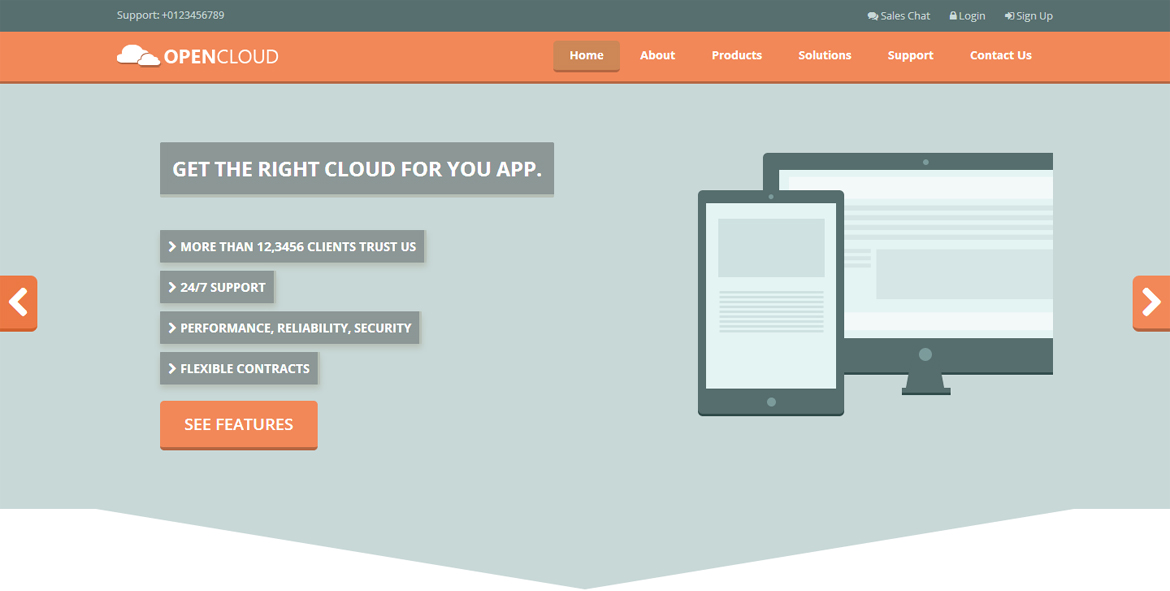The width and height of the screenshot is (1170, 591).
Task: Go to the Support nav item
Action: 910,56
